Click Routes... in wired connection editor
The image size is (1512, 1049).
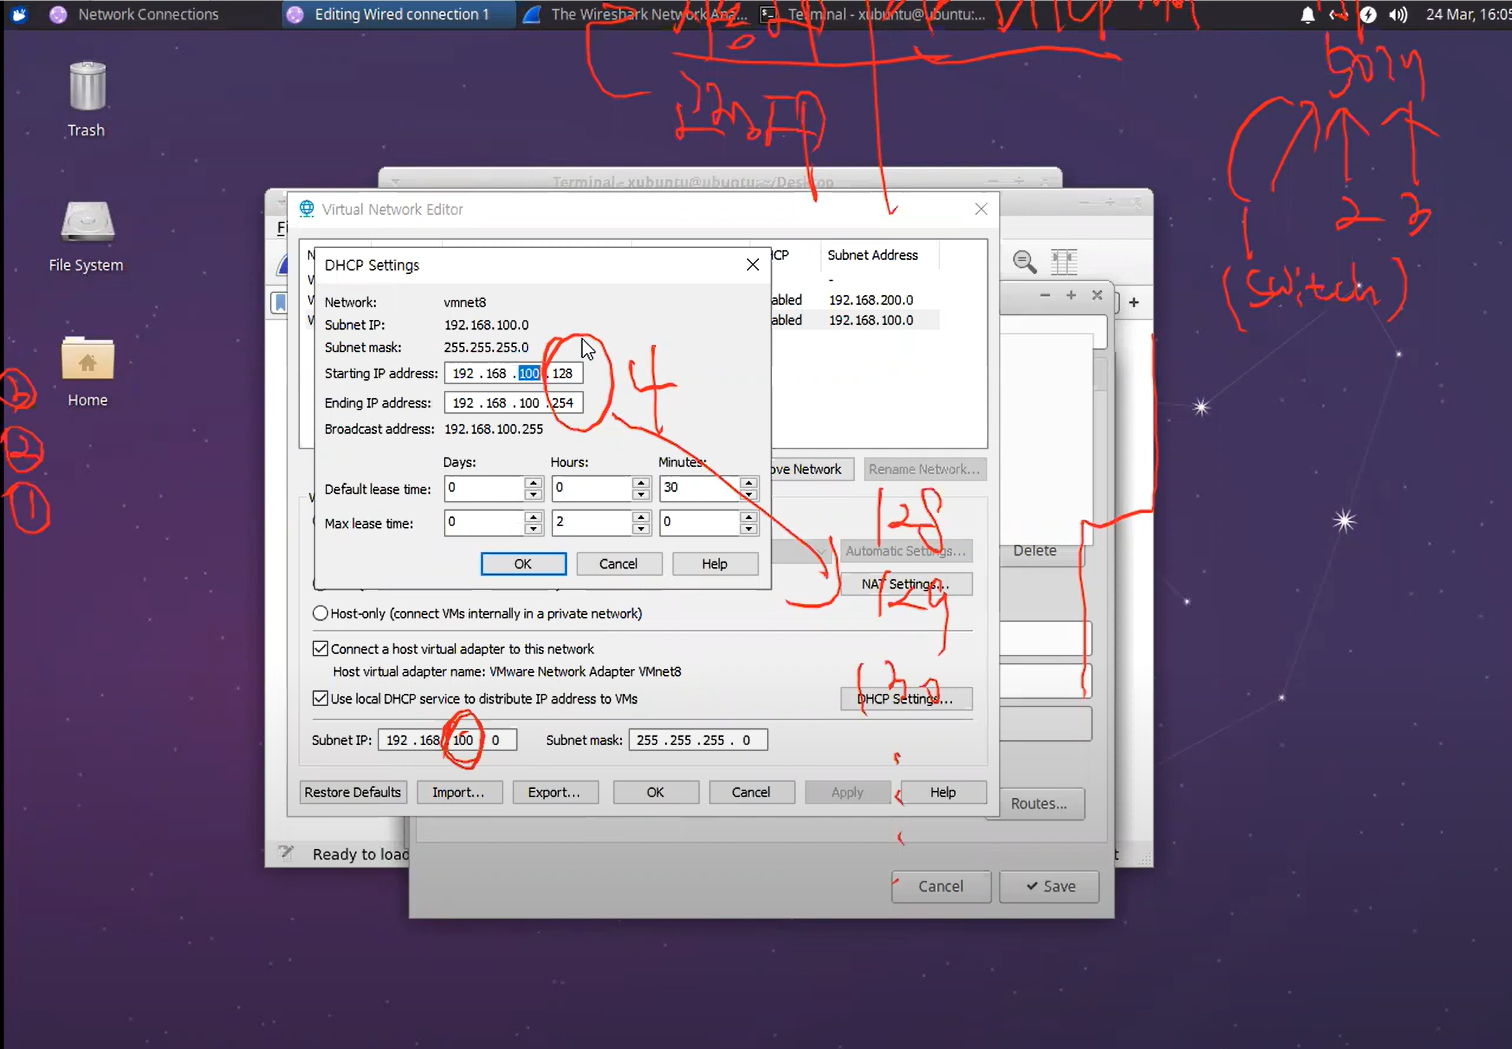pos(1039,804)
